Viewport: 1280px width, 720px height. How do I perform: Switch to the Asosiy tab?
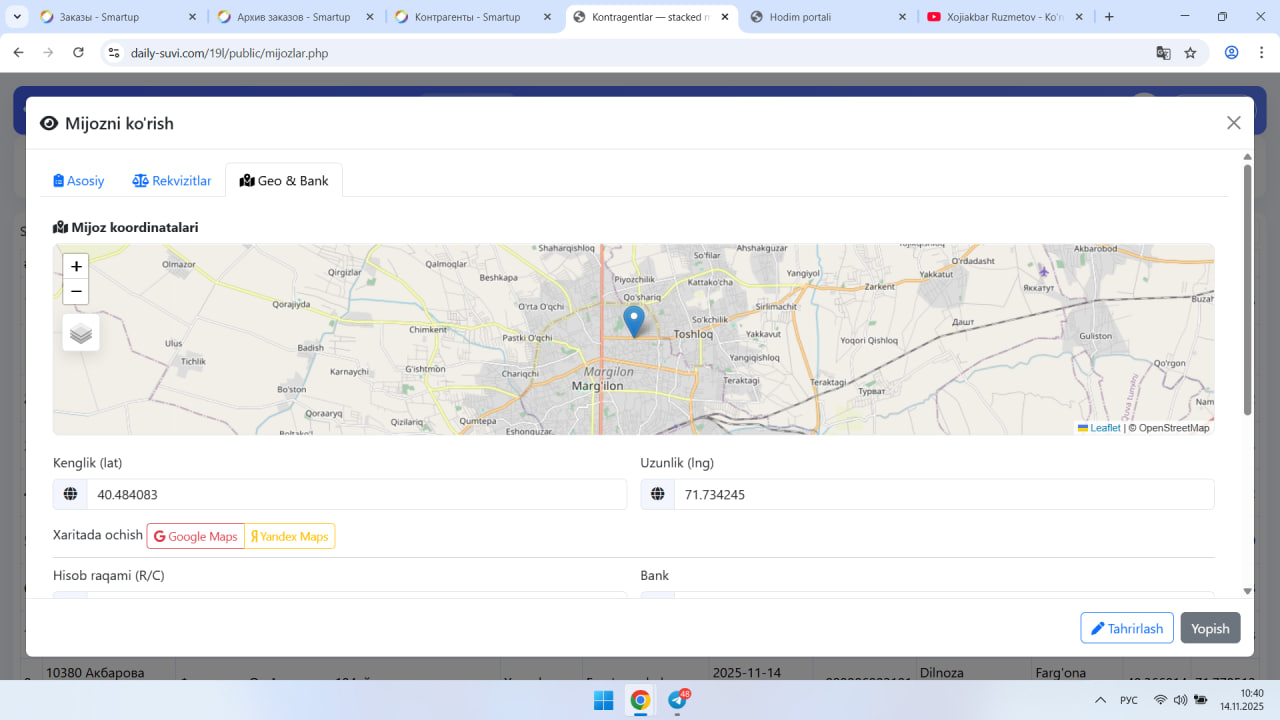79,181
